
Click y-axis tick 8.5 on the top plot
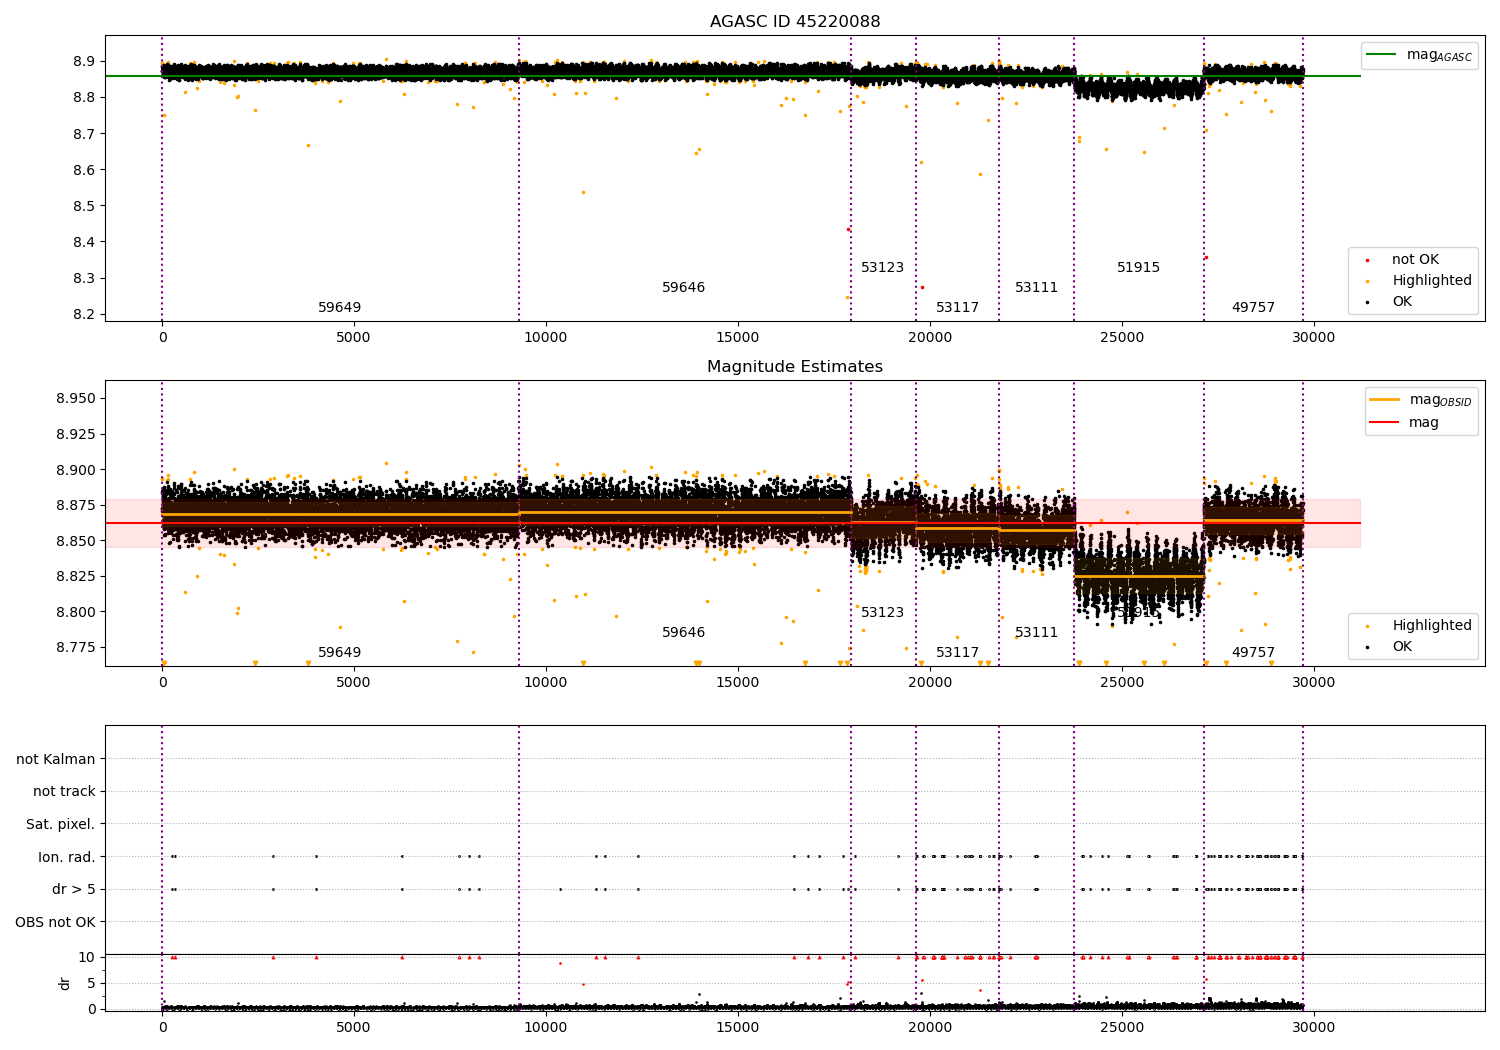[x=84, y=206]
